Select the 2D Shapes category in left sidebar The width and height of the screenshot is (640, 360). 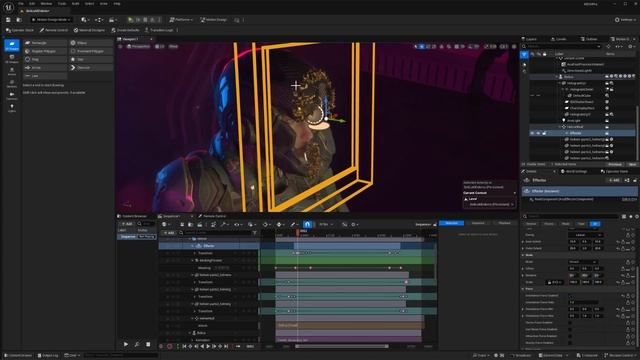[12, 45]
